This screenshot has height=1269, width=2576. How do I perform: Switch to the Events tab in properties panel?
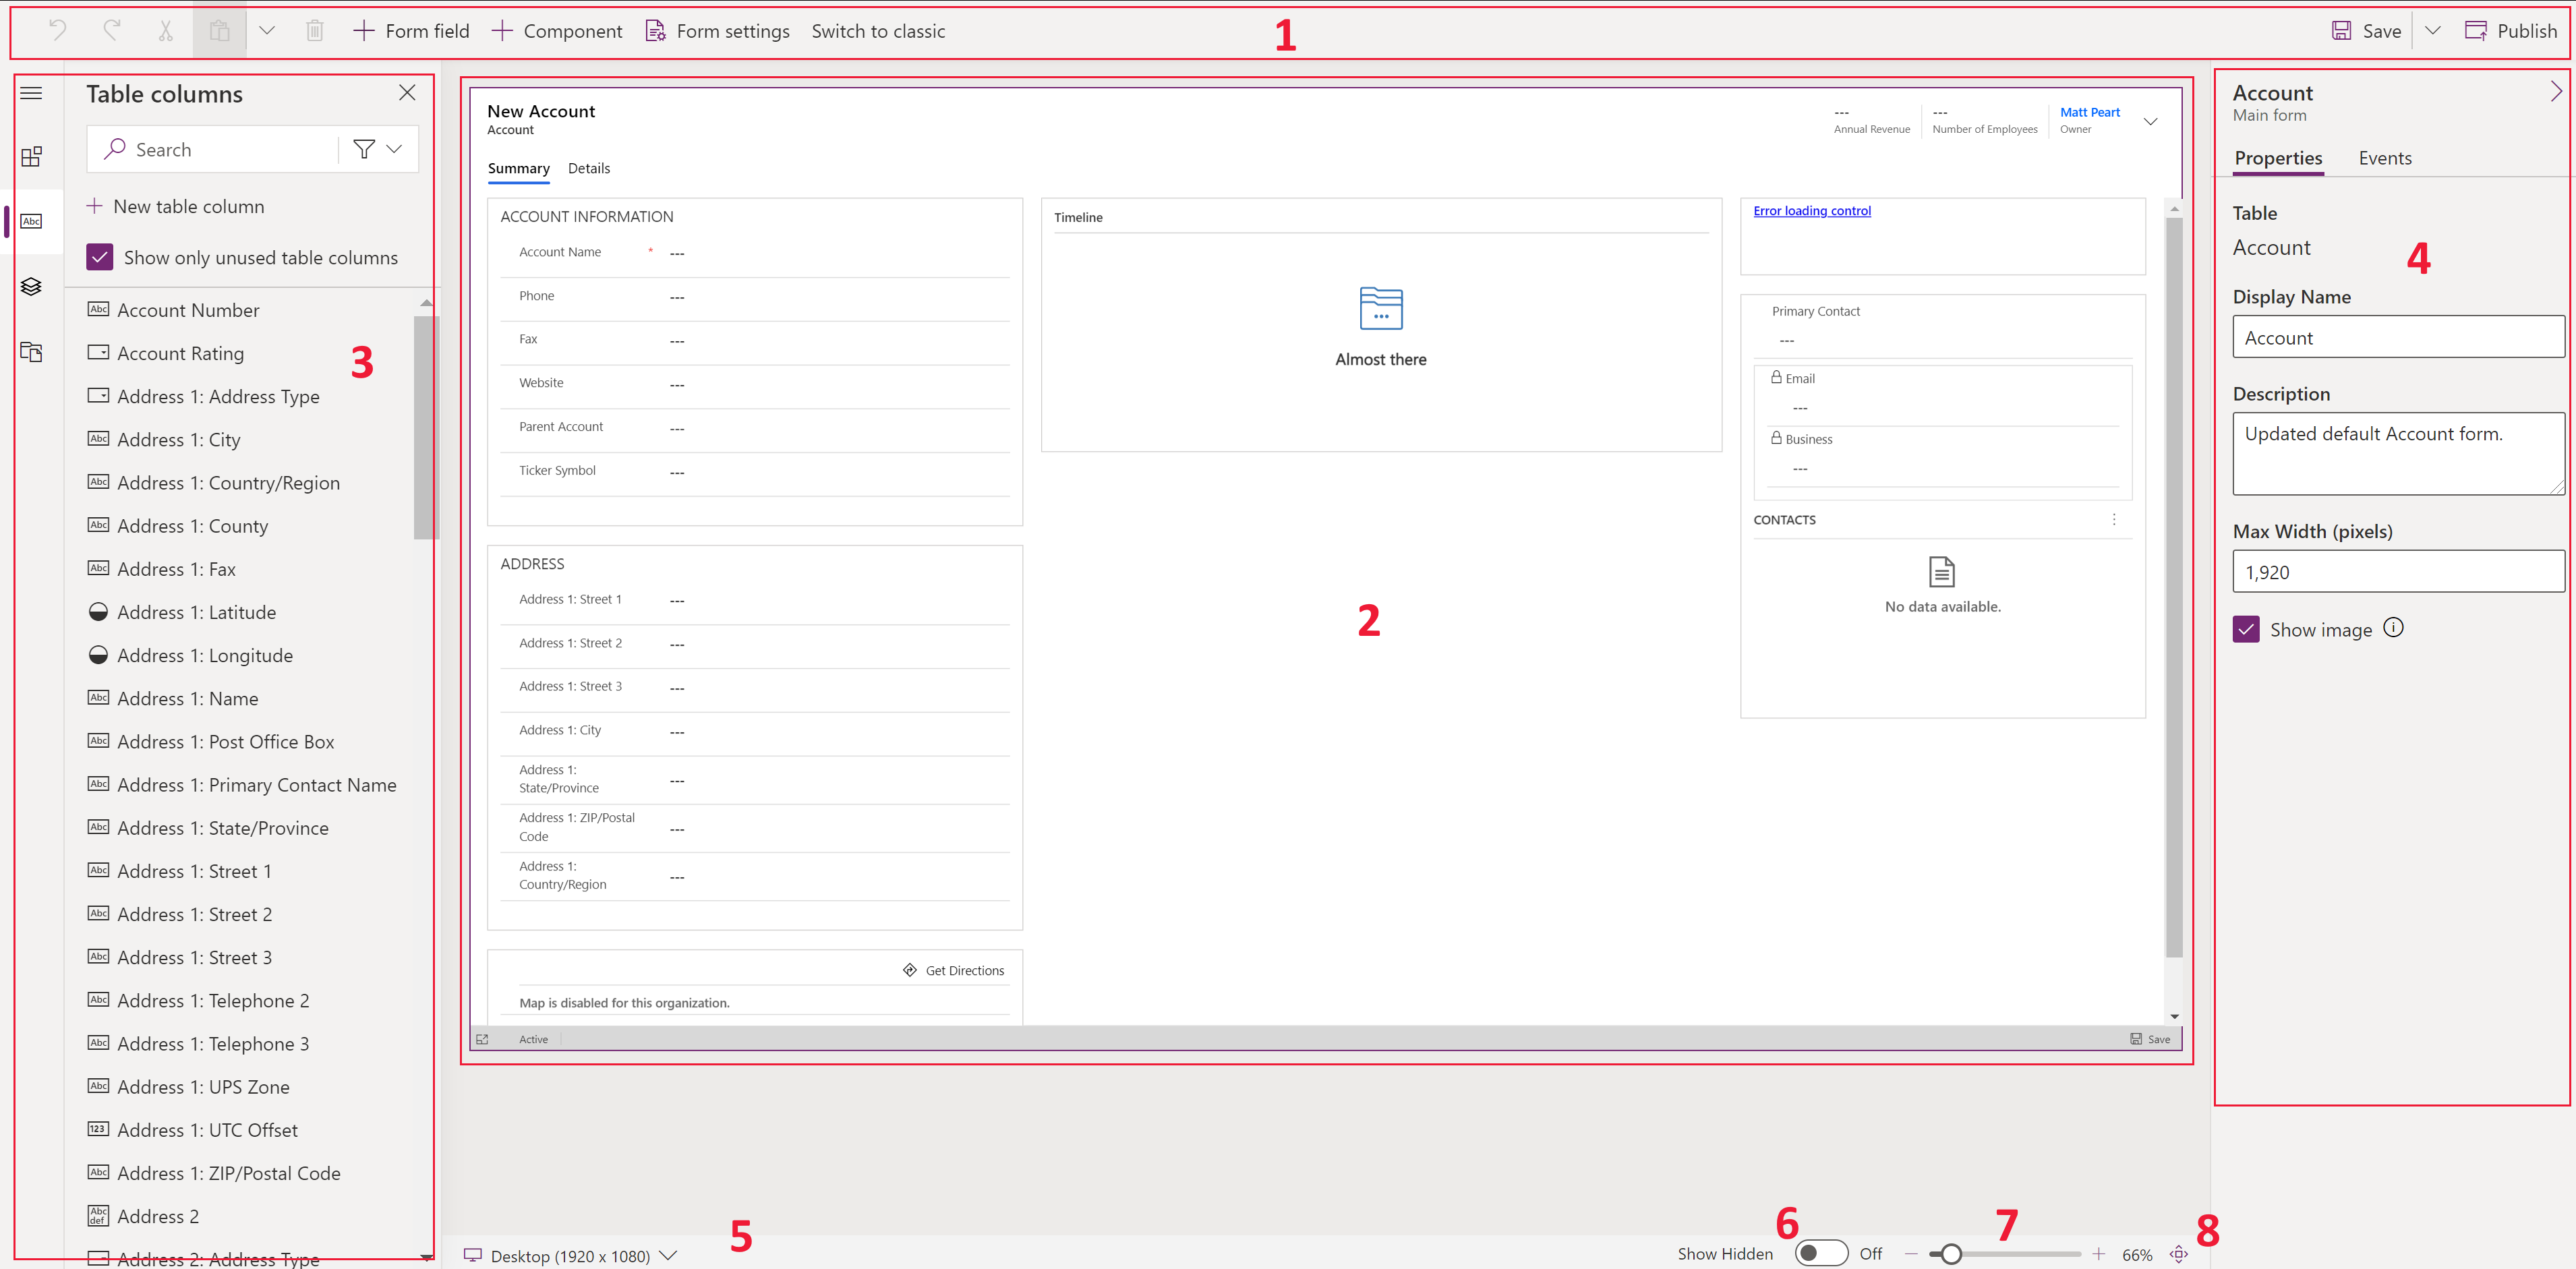[2385, 158]
